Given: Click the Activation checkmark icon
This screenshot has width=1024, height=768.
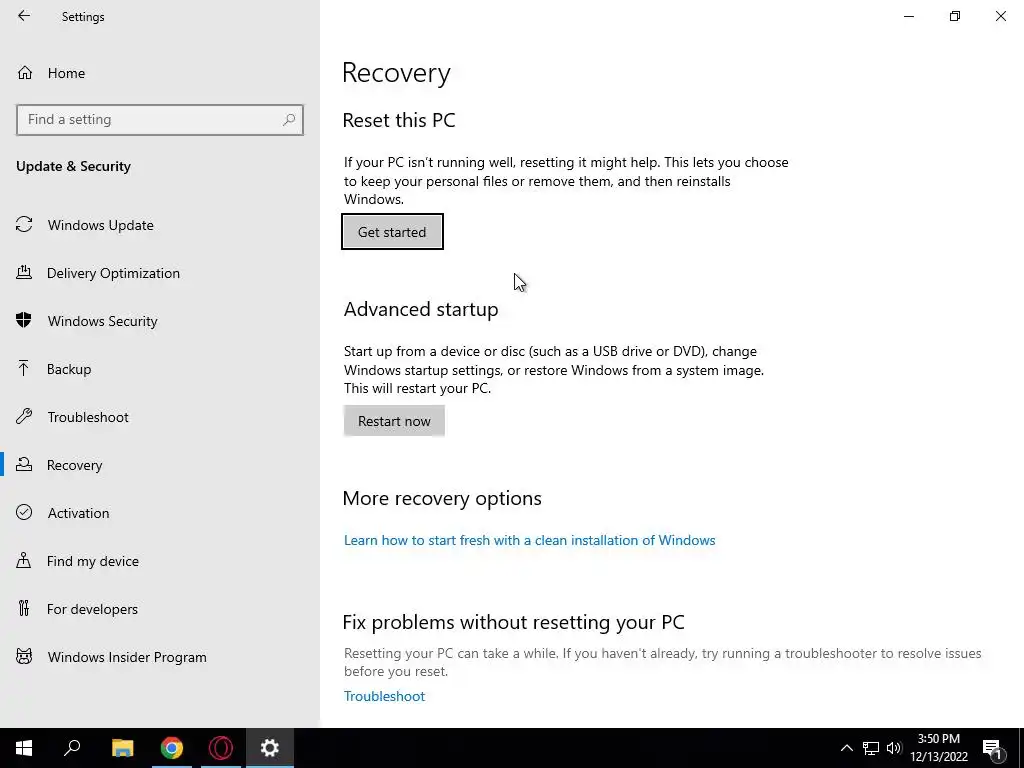Looking at the screenshot, I should [24, 512].
